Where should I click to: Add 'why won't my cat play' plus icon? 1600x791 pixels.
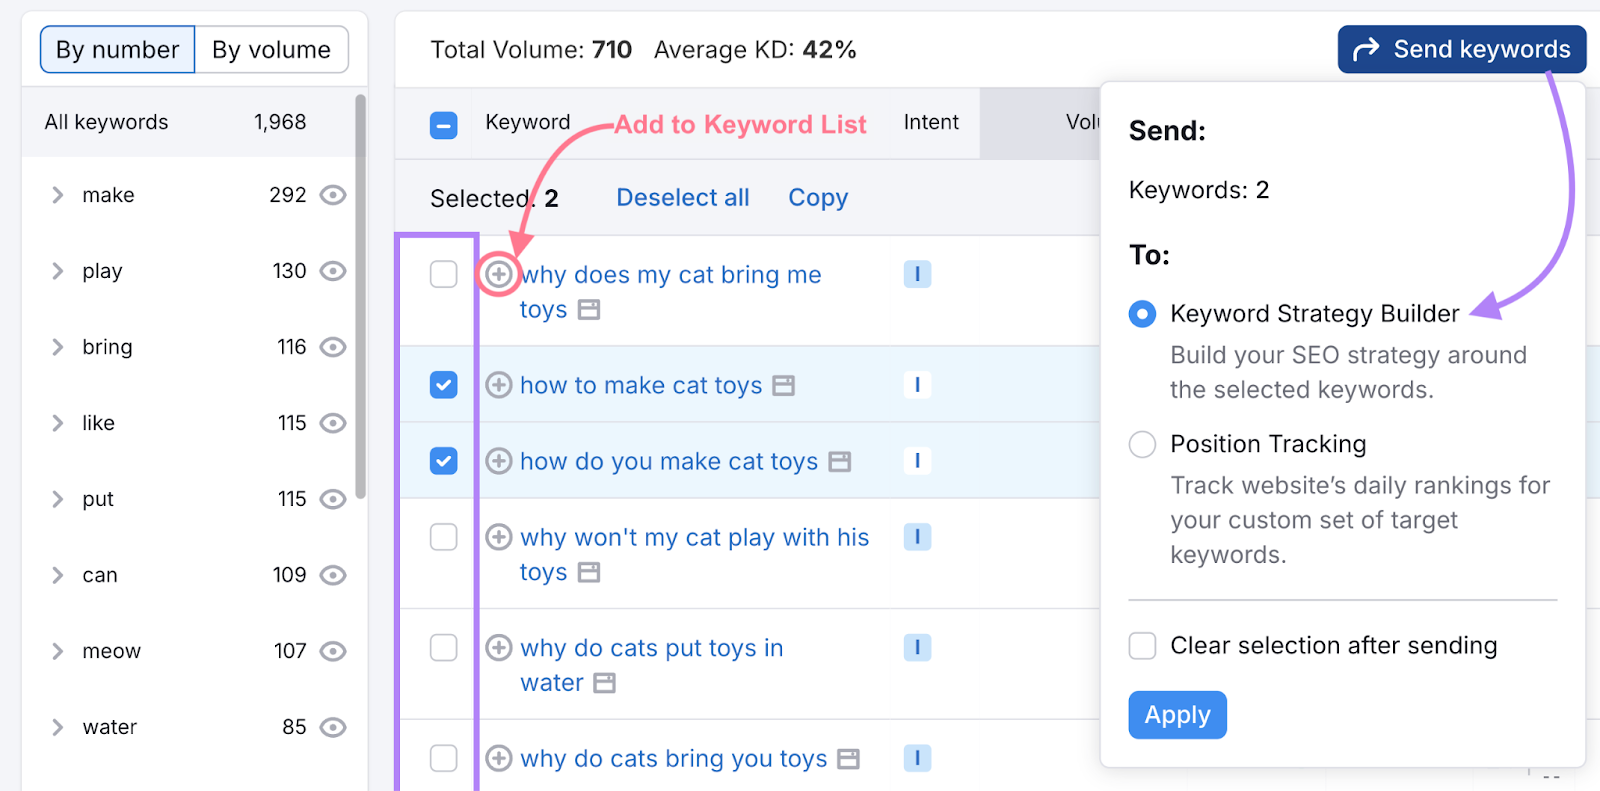click(499, 537)
